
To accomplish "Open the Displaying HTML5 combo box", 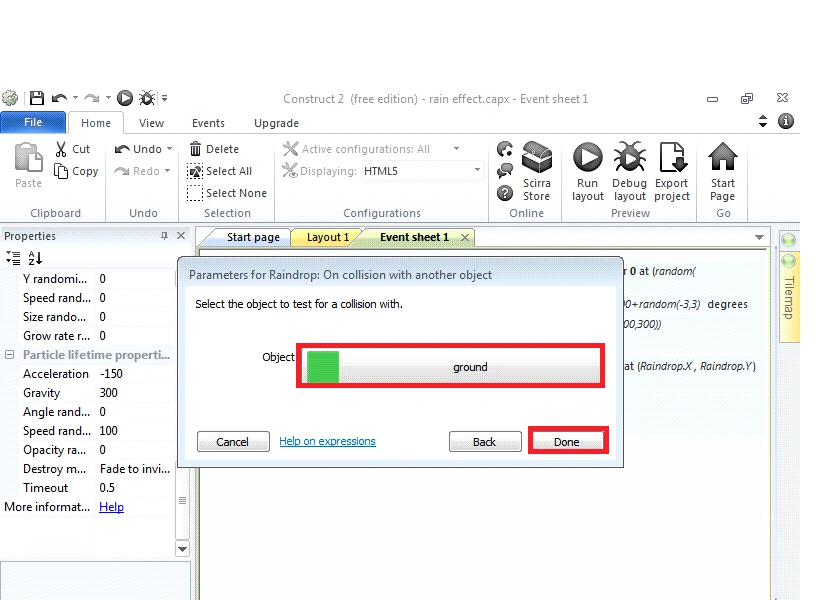I will 423,171.
